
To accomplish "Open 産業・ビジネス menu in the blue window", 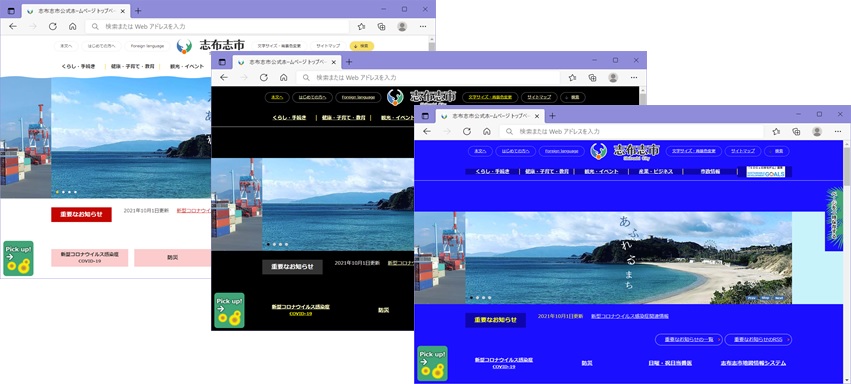I will [x=656, y=171].
